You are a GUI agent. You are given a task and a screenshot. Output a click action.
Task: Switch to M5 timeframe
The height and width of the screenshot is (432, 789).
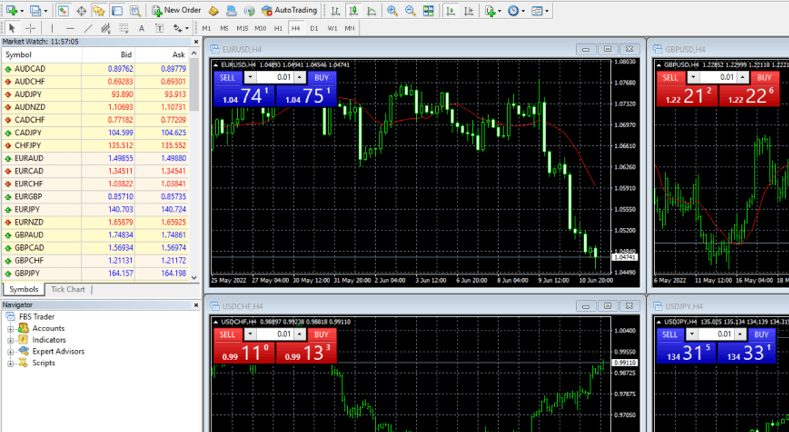(224, 29)
